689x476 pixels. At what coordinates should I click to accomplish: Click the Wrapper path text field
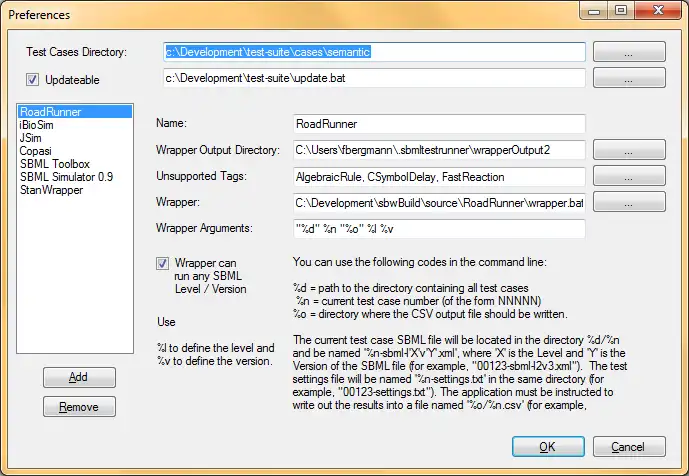(x=439, y=203)
